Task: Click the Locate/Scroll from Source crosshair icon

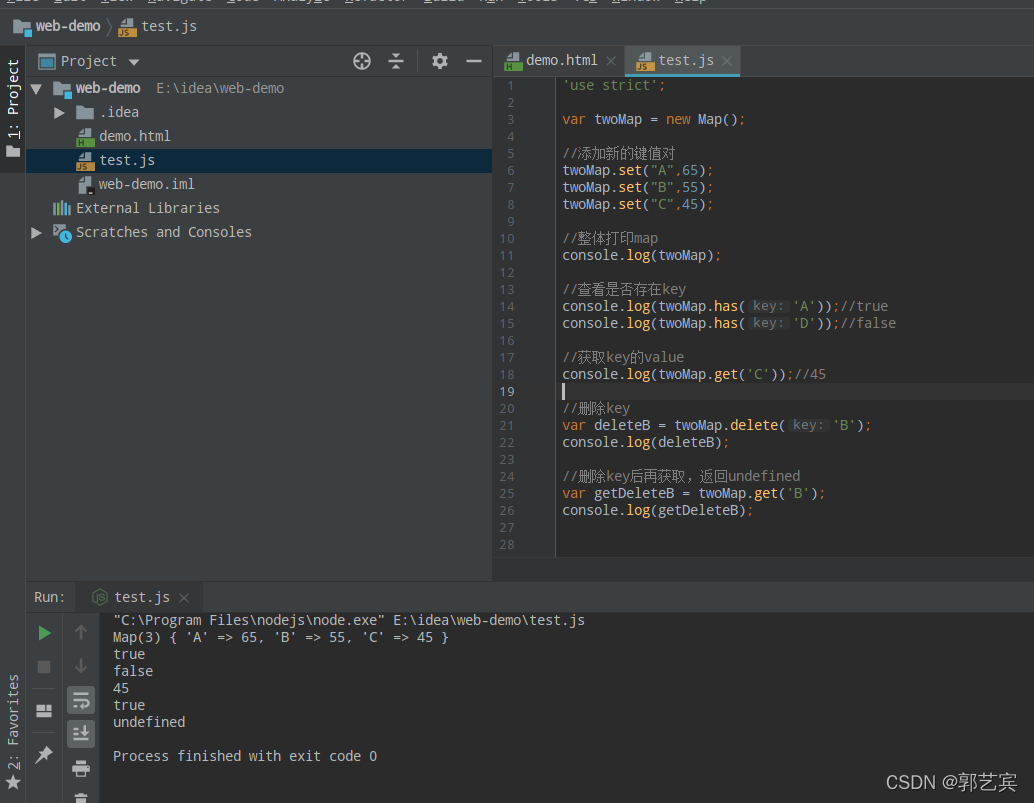Action: click(361, 61)
